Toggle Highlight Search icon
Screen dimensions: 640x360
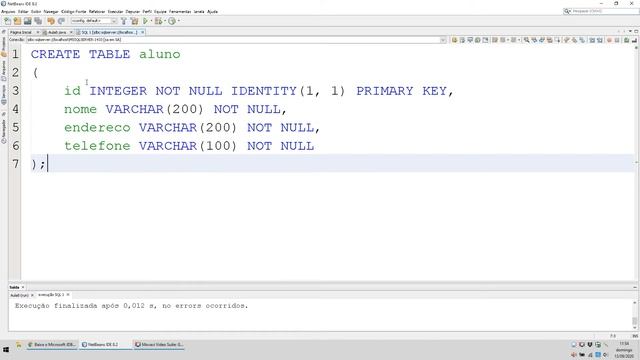pos(550,40)
